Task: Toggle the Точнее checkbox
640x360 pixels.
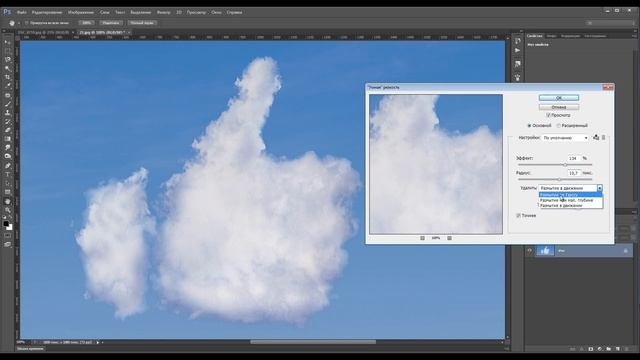Action: coord(518,216)
